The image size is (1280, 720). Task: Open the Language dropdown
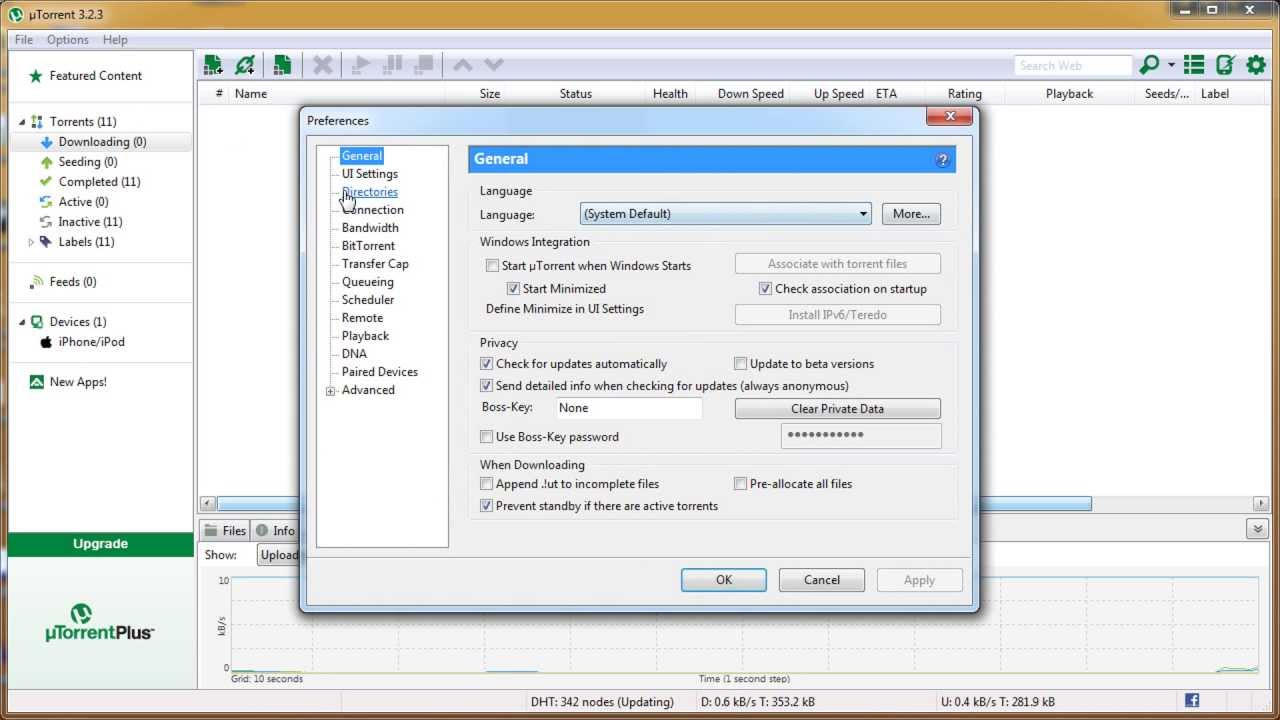pyautogui.click(x=726, y=214)
